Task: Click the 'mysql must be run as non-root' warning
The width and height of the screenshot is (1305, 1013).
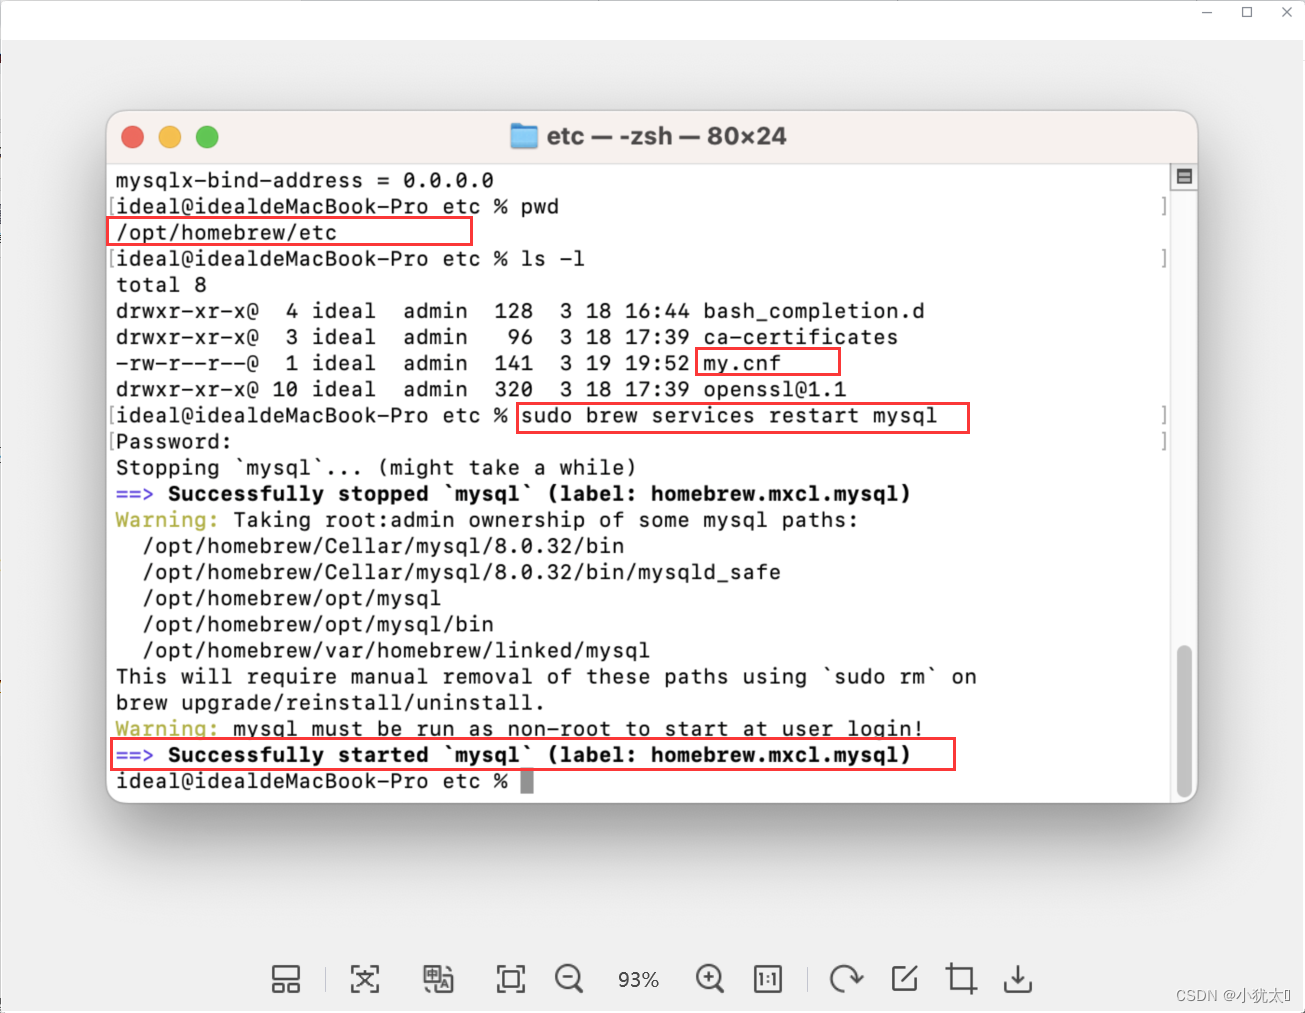Action: [x=520, y=729]
